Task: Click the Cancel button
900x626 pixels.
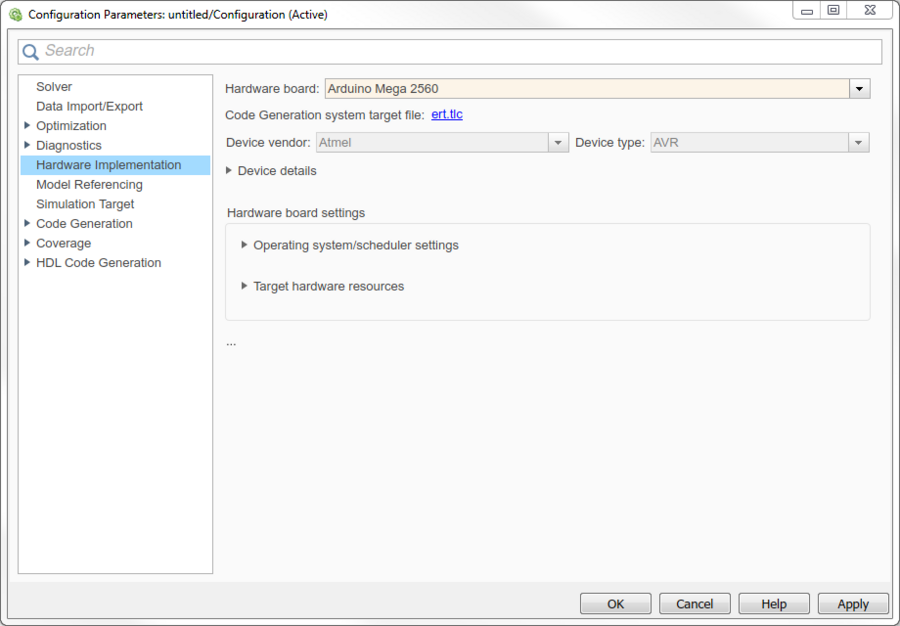Action: (694, 604)
